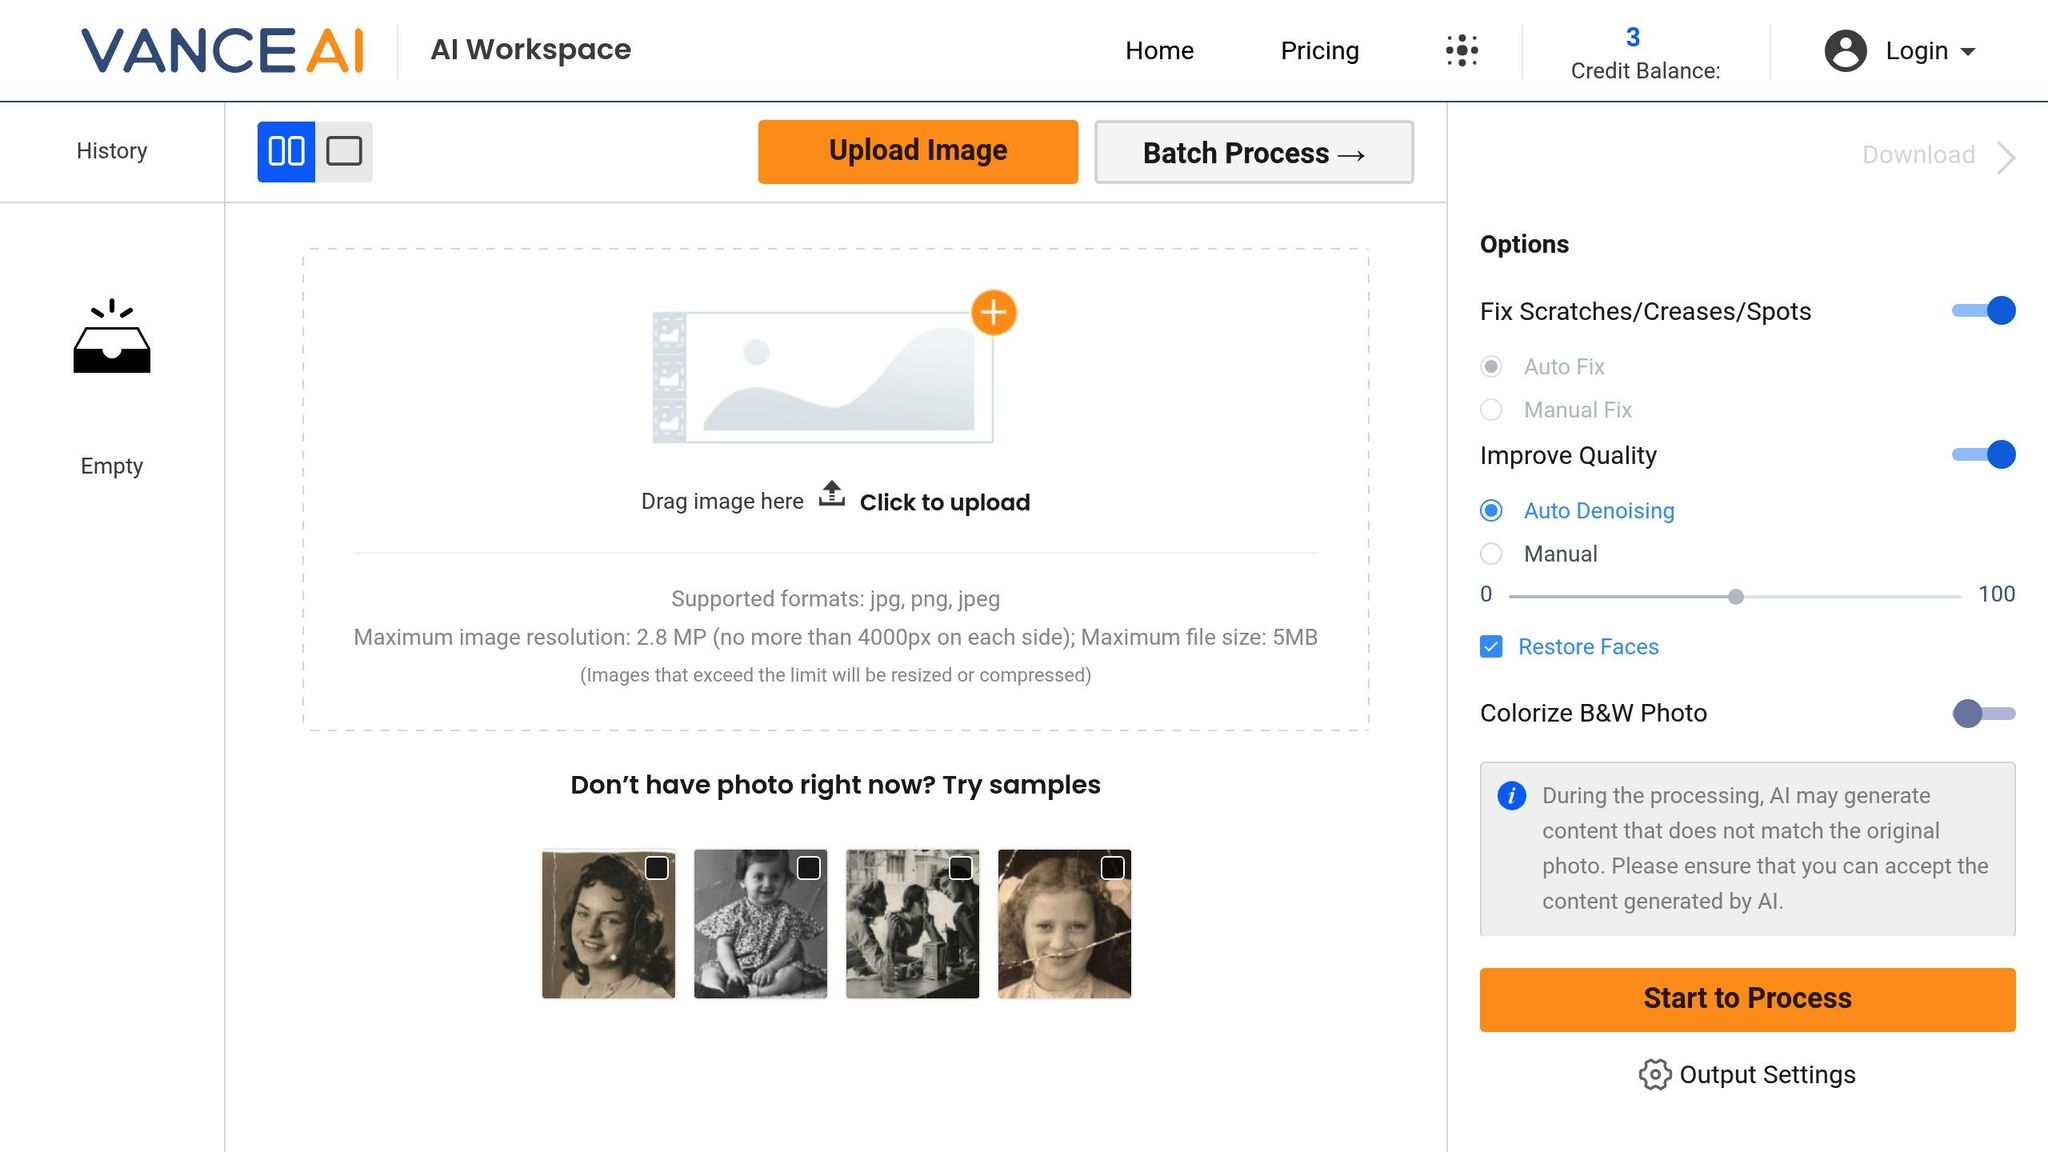Click the empty history inbox icon
Screen dimensions: 2048x1152
point(112,338)
